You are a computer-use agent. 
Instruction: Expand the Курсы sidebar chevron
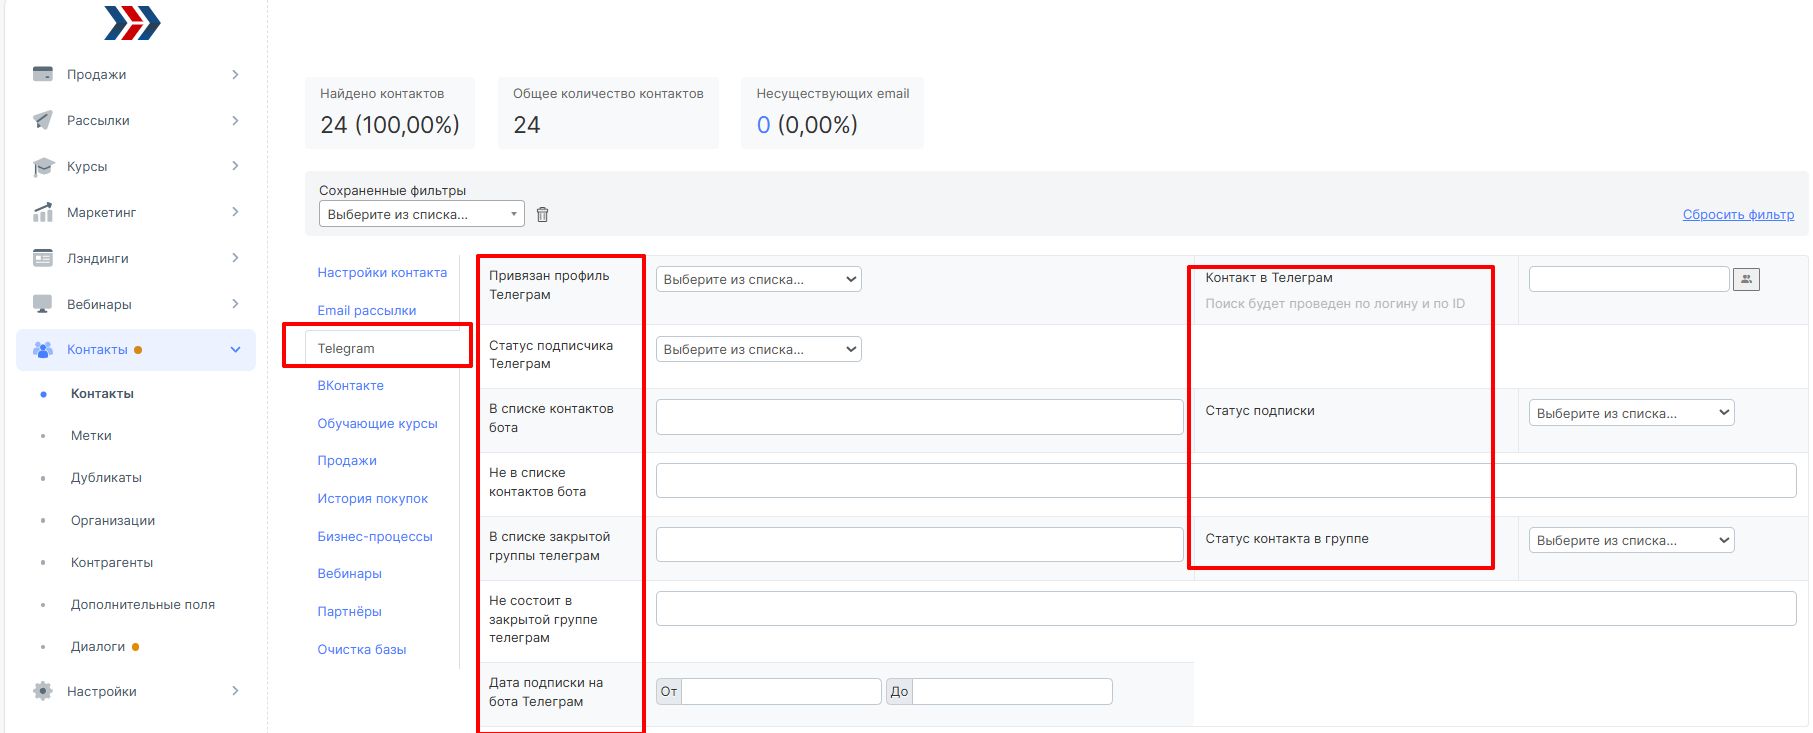tap(235, 166)
